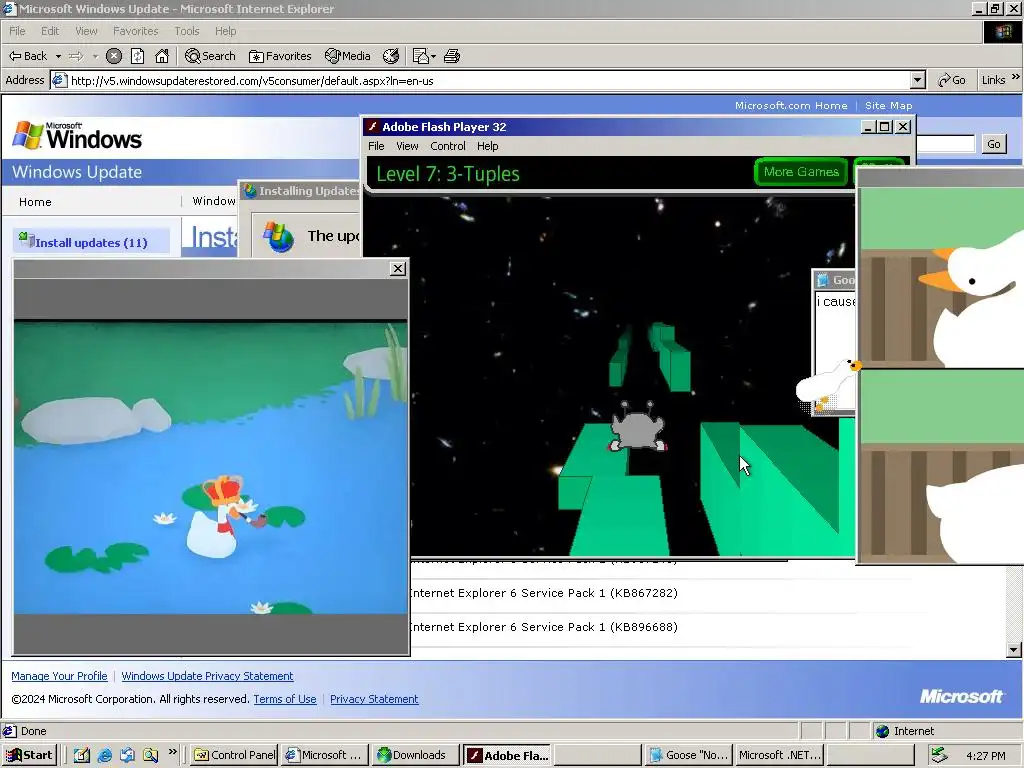Open the Flash Player File menu
1024x768 pixels.
point(376,146)
